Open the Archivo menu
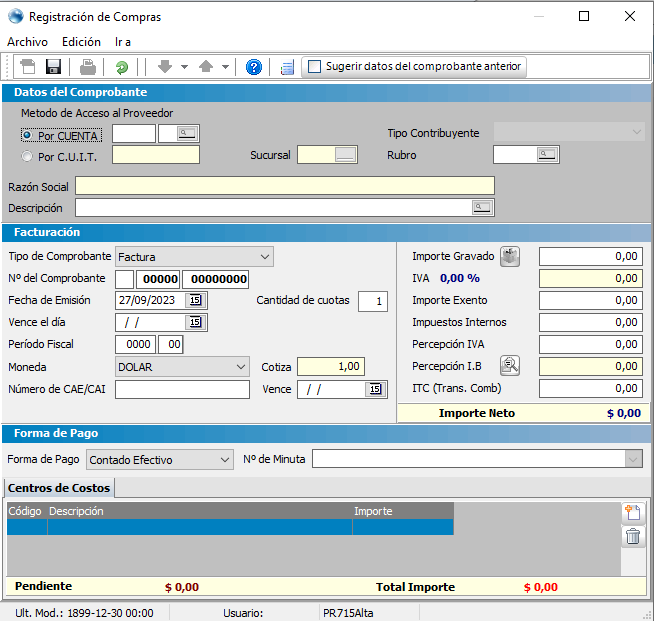Screen dimensions: 654x621 (x=27, y=42)
